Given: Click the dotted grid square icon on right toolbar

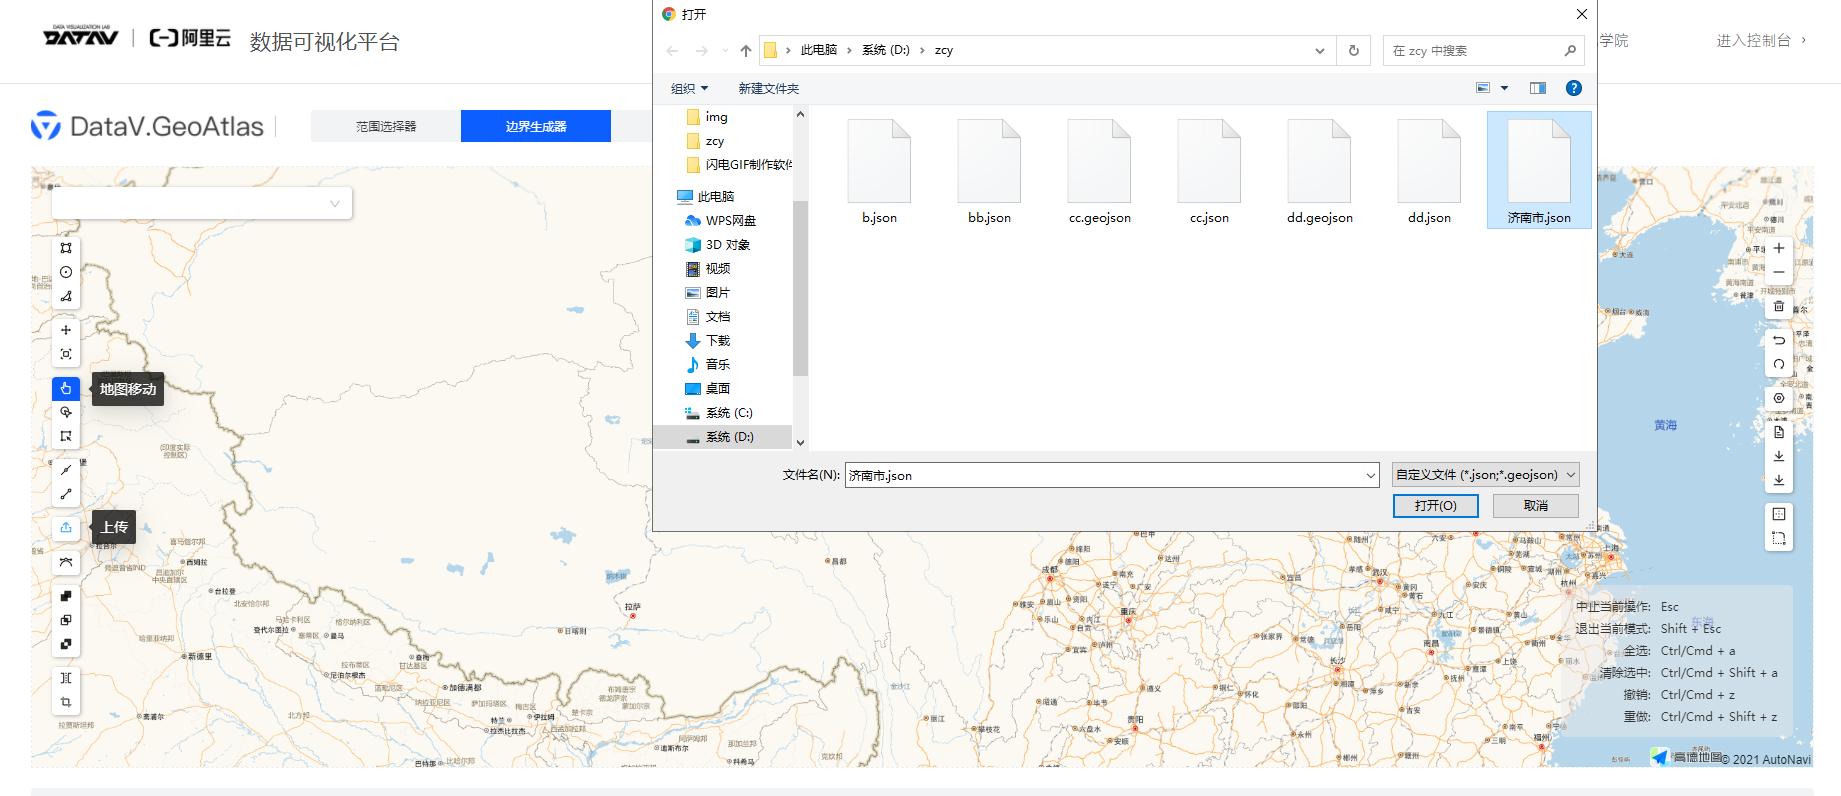Looking at the screenshot, I should [1779, 514].
